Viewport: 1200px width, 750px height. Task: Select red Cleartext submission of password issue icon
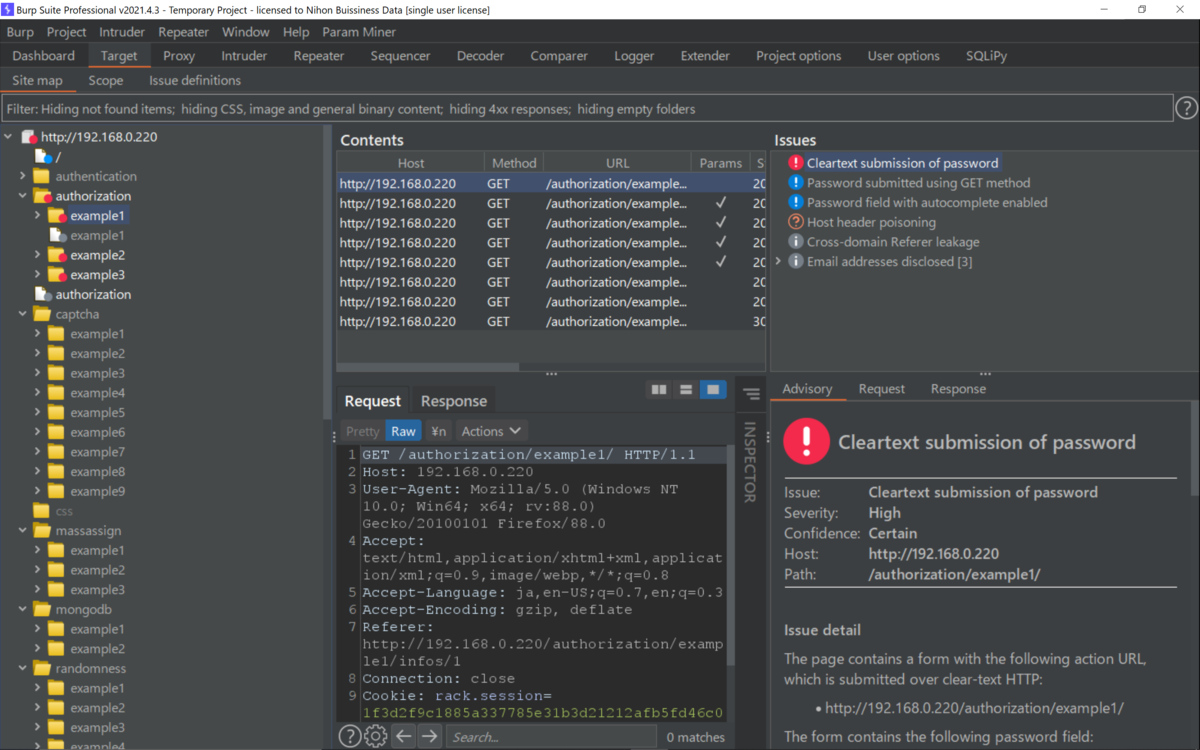(795, 163)
